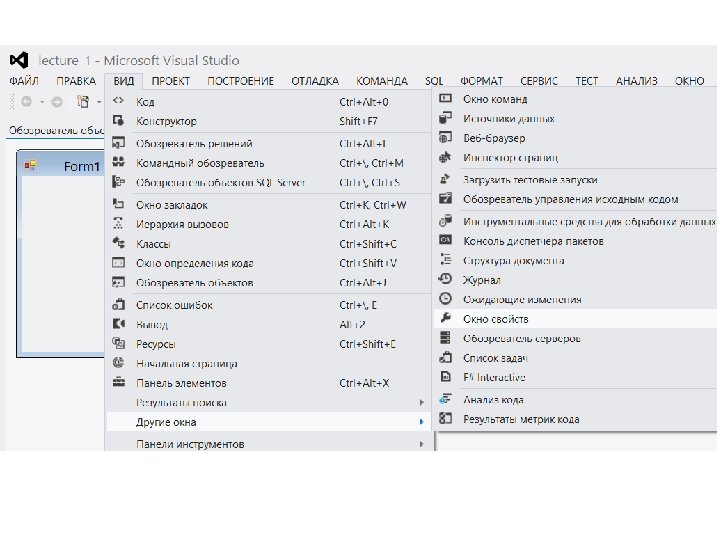Click the Form1 title bar
This screenshot has width=720, height=540.
(61, 166)
